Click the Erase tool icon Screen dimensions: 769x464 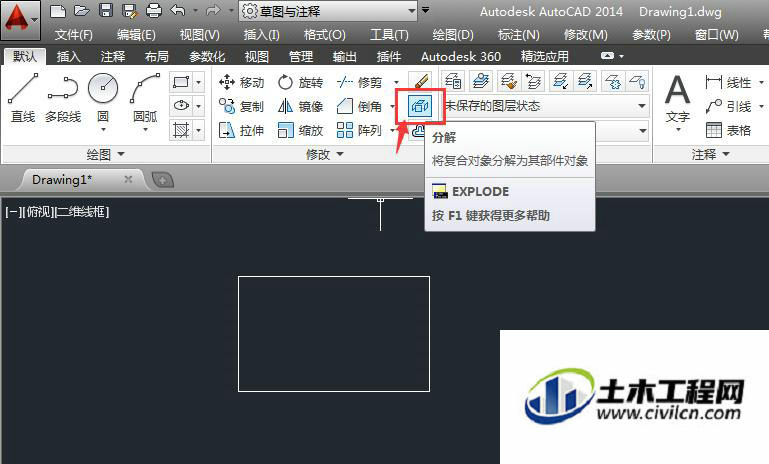coord(420,81)
